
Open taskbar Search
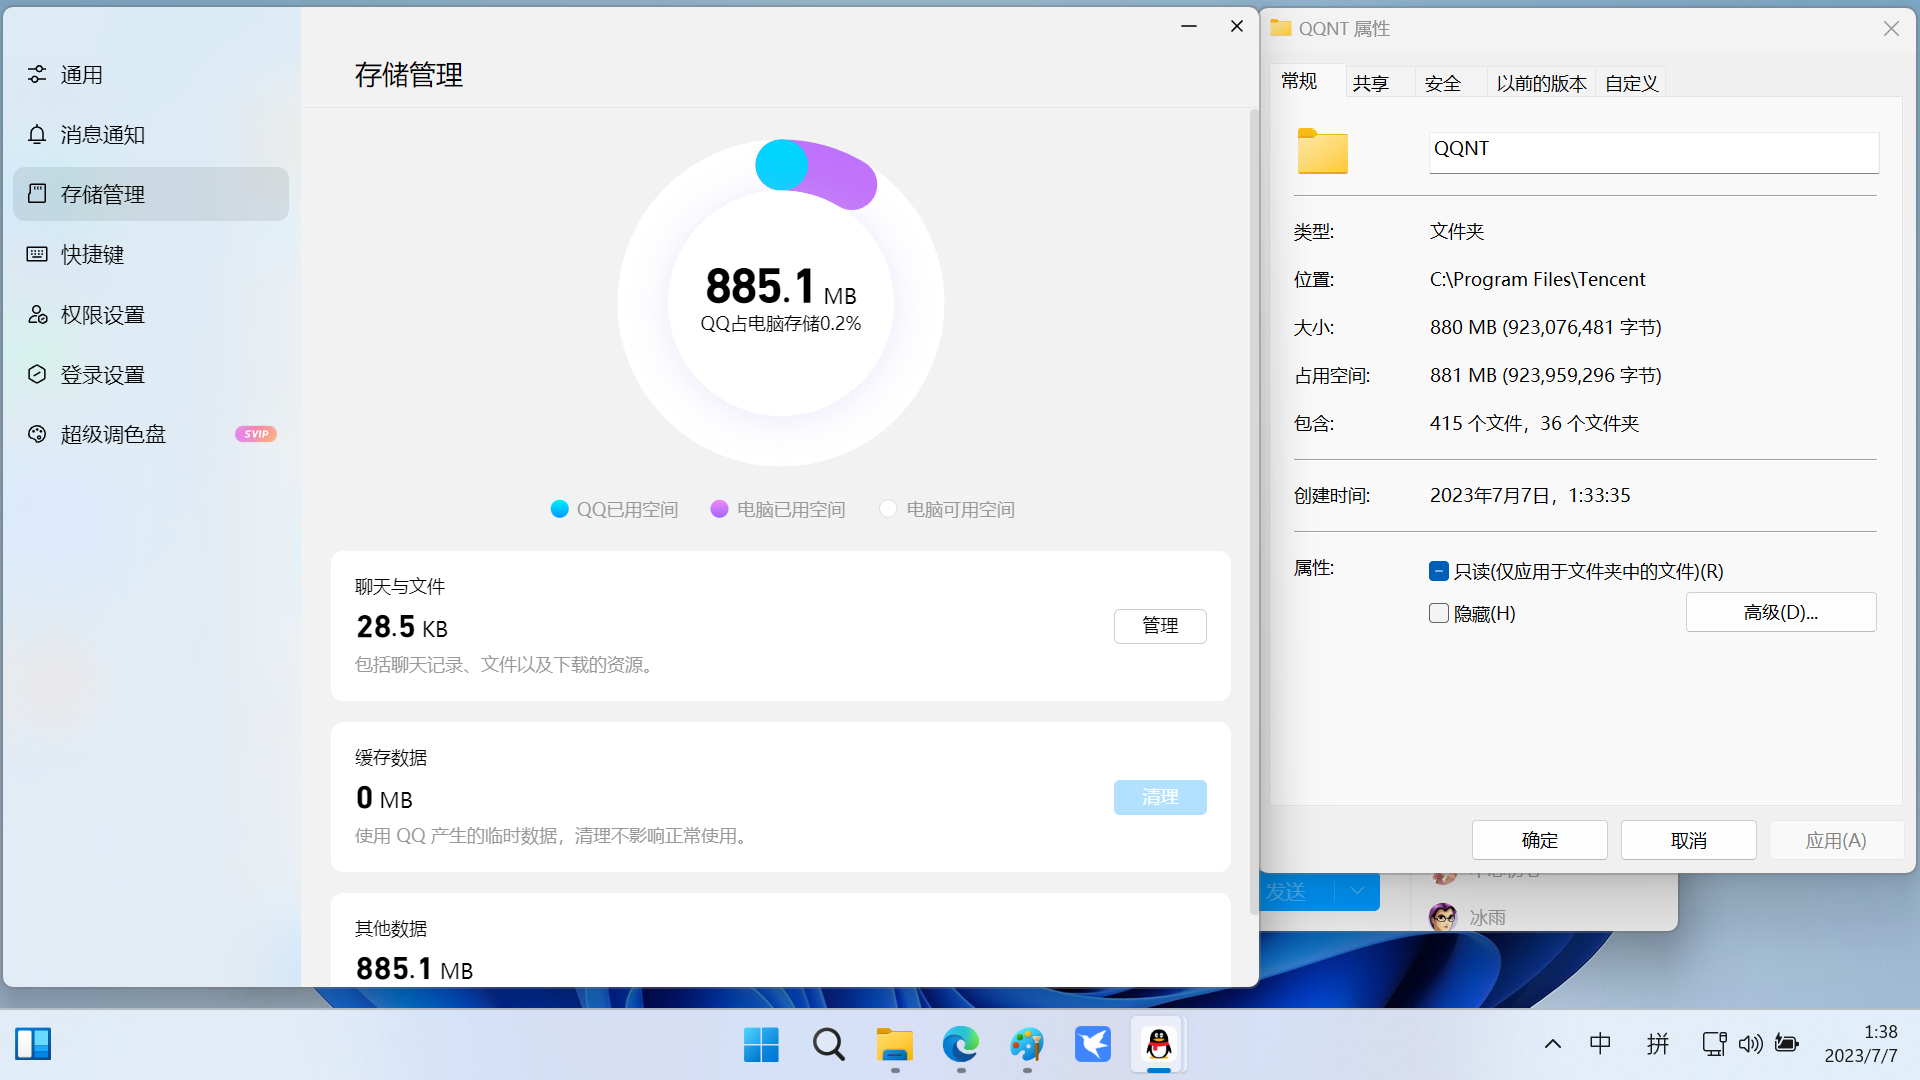tap(828, 1045)
